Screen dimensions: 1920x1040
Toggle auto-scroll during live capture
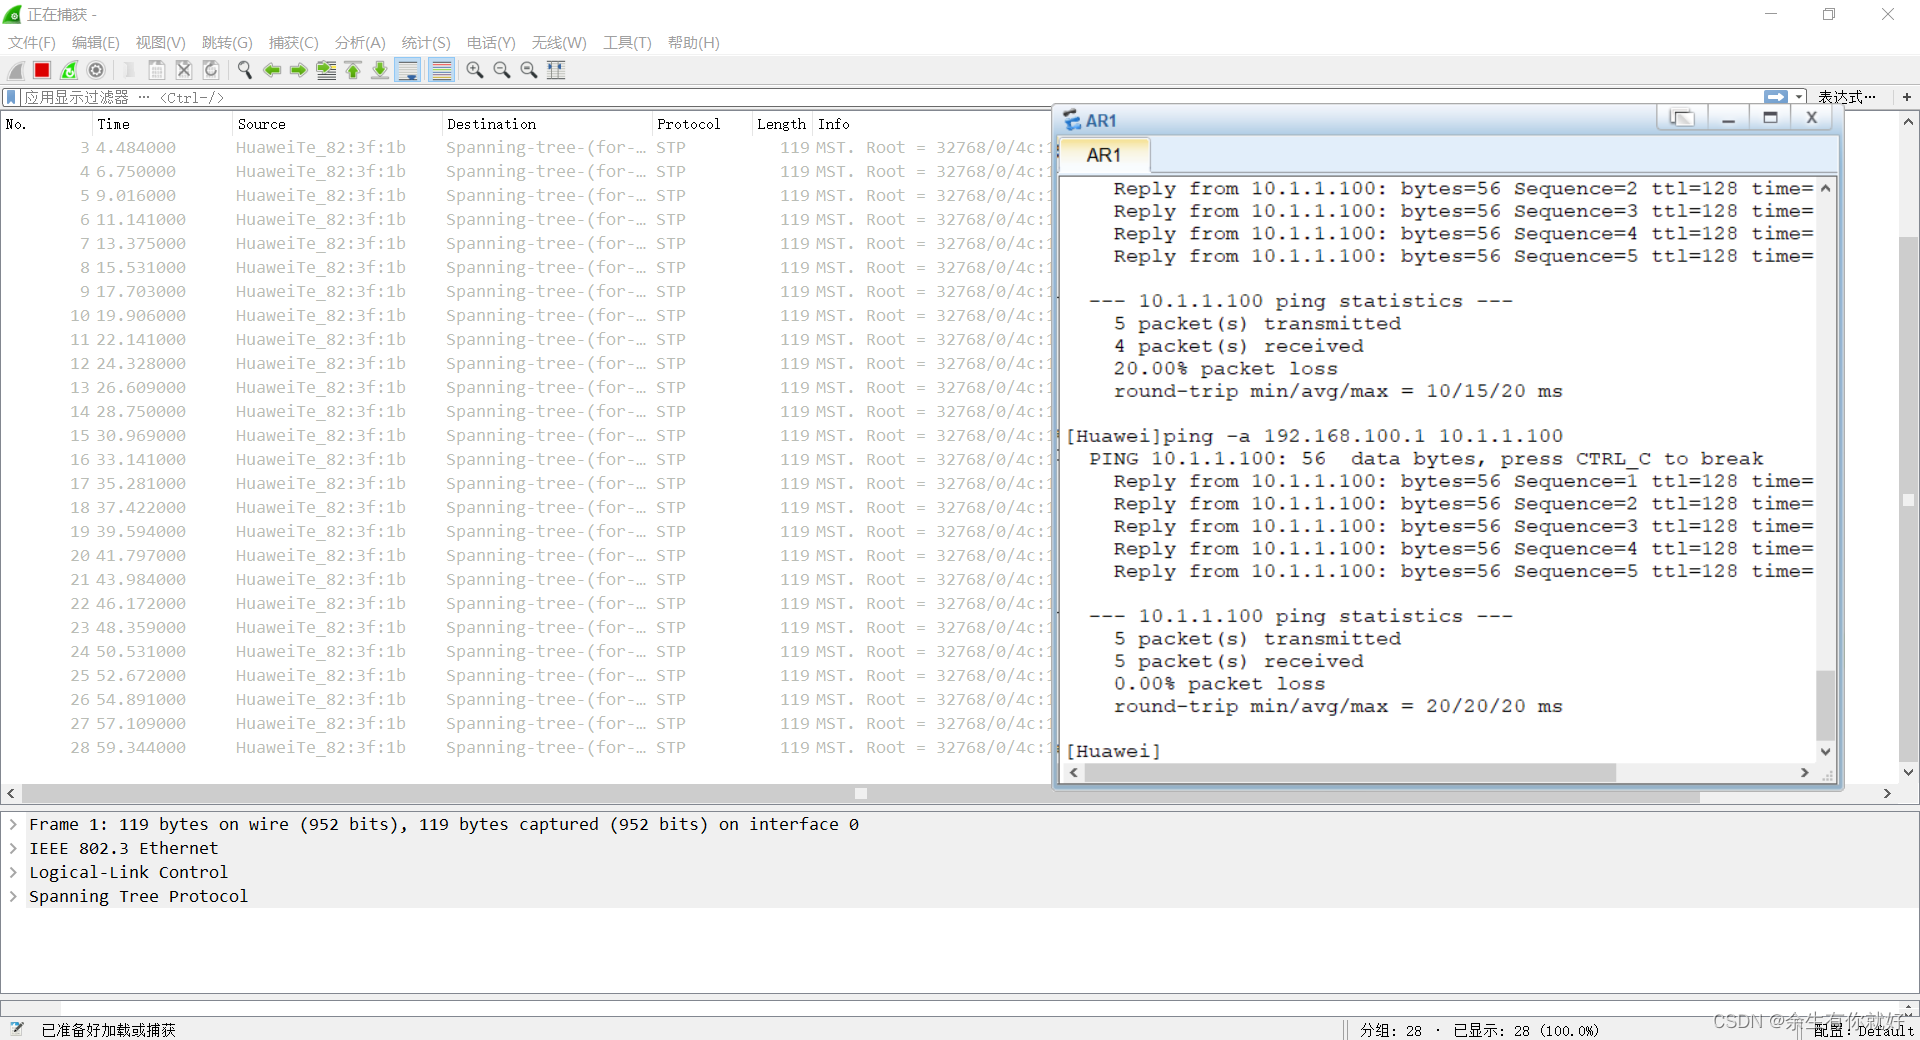click(408, 70)
